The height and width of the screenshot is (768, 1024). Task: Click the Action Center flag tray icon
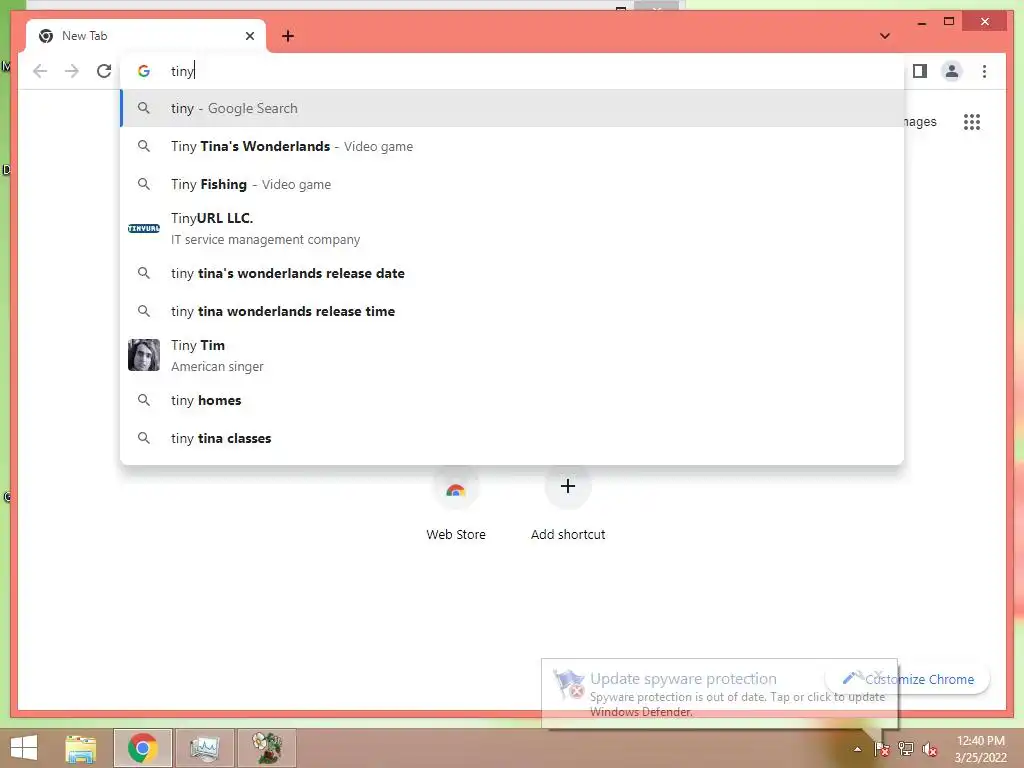[x=881, y=748]
